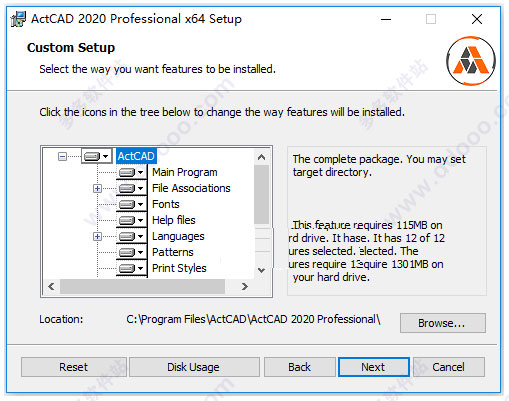Open File Associations feature install dropdown
Image resolution: width=509 pixels, height=401 pixels.
pos(132,188)
